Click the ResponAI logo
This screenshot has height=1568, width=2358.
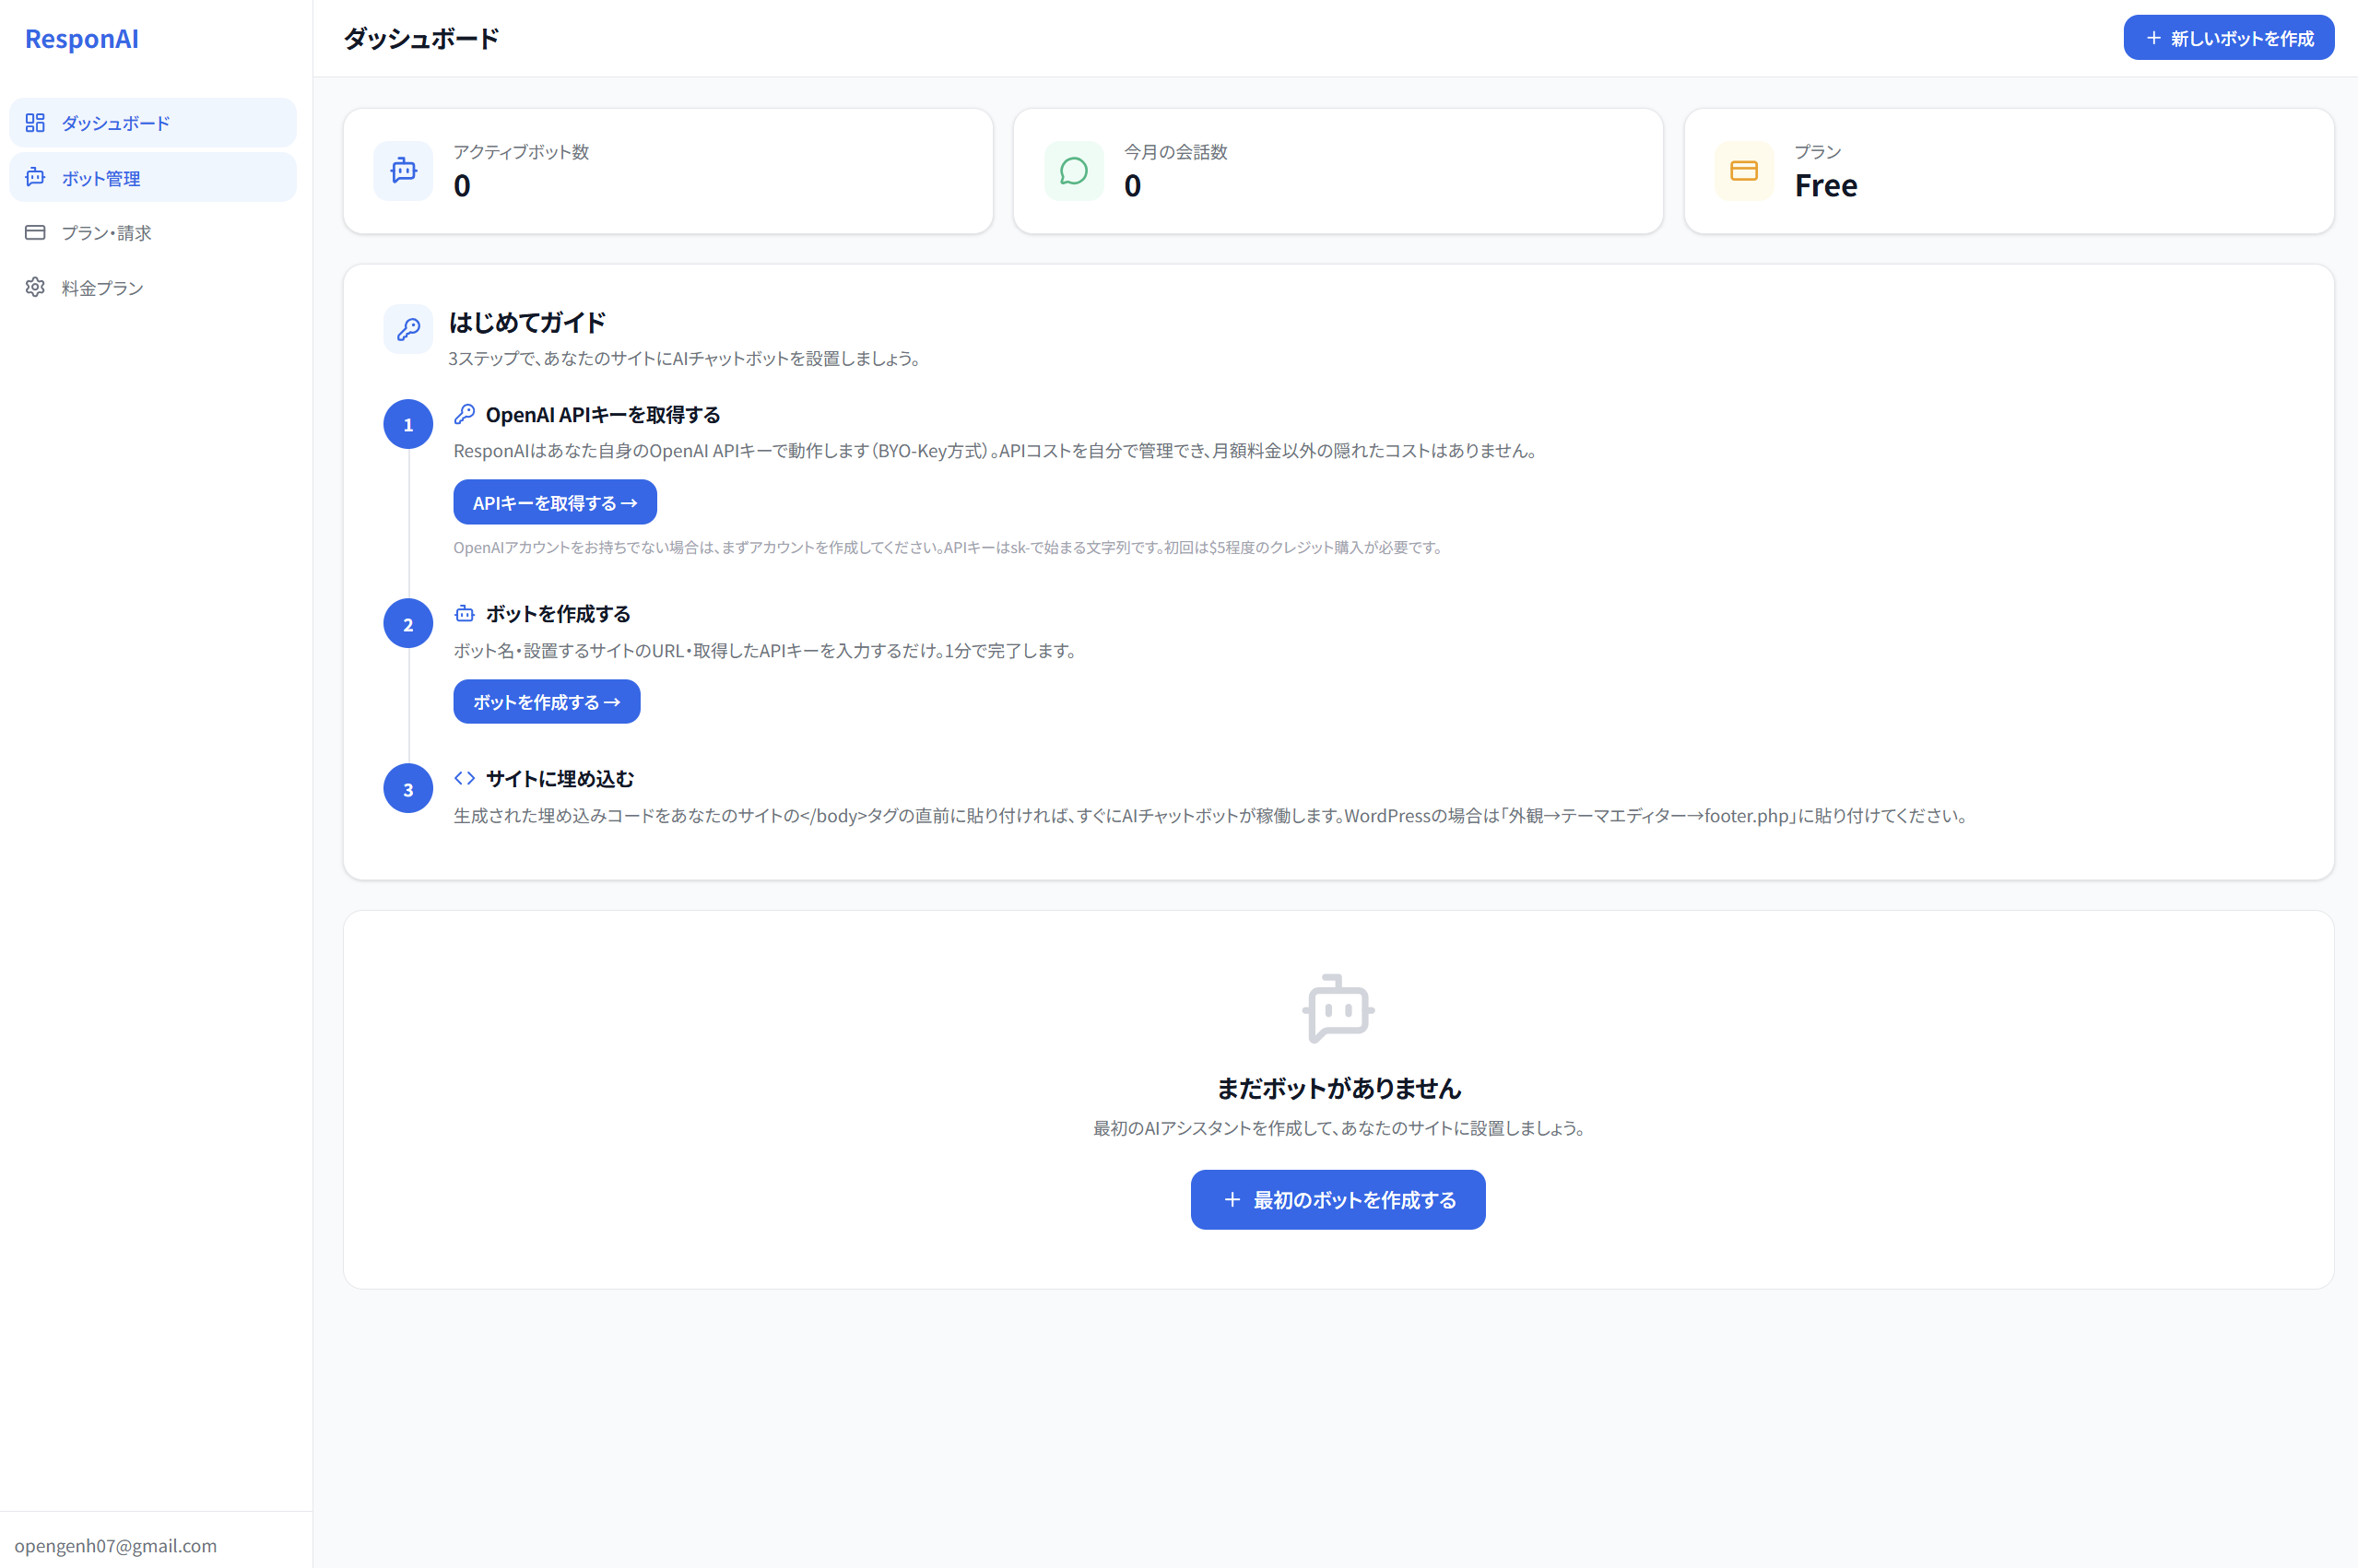point(82,39)
